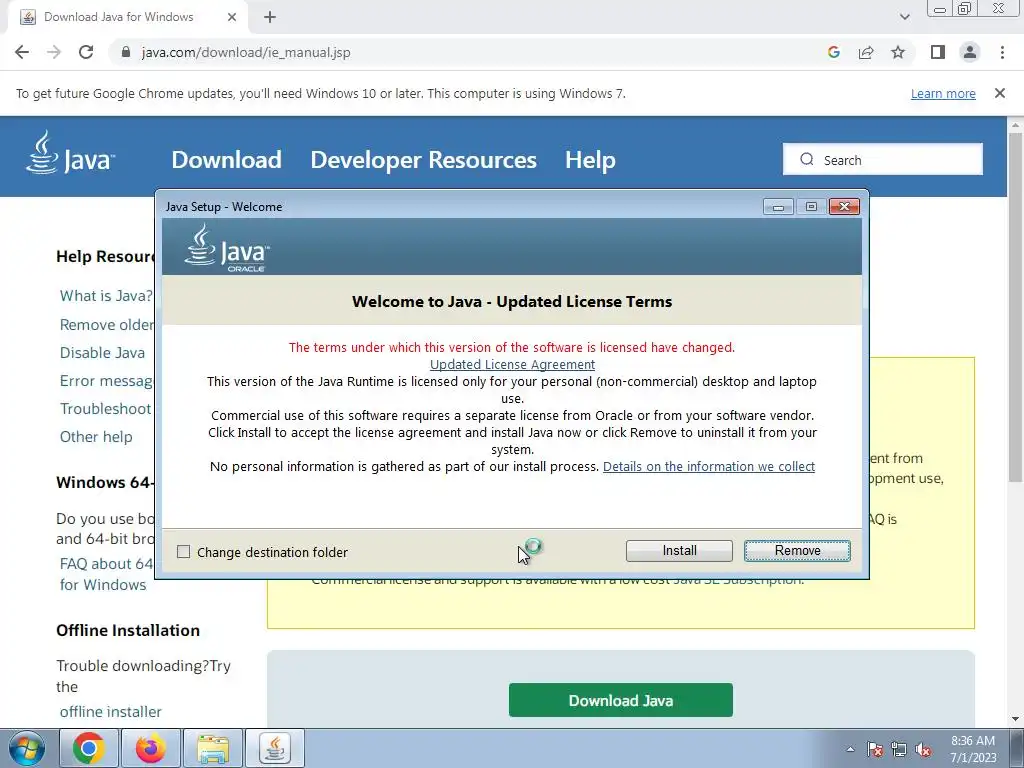1024x768 pixels.
Task: Open the Chrome side panel icon
Action: coord(938,52)
